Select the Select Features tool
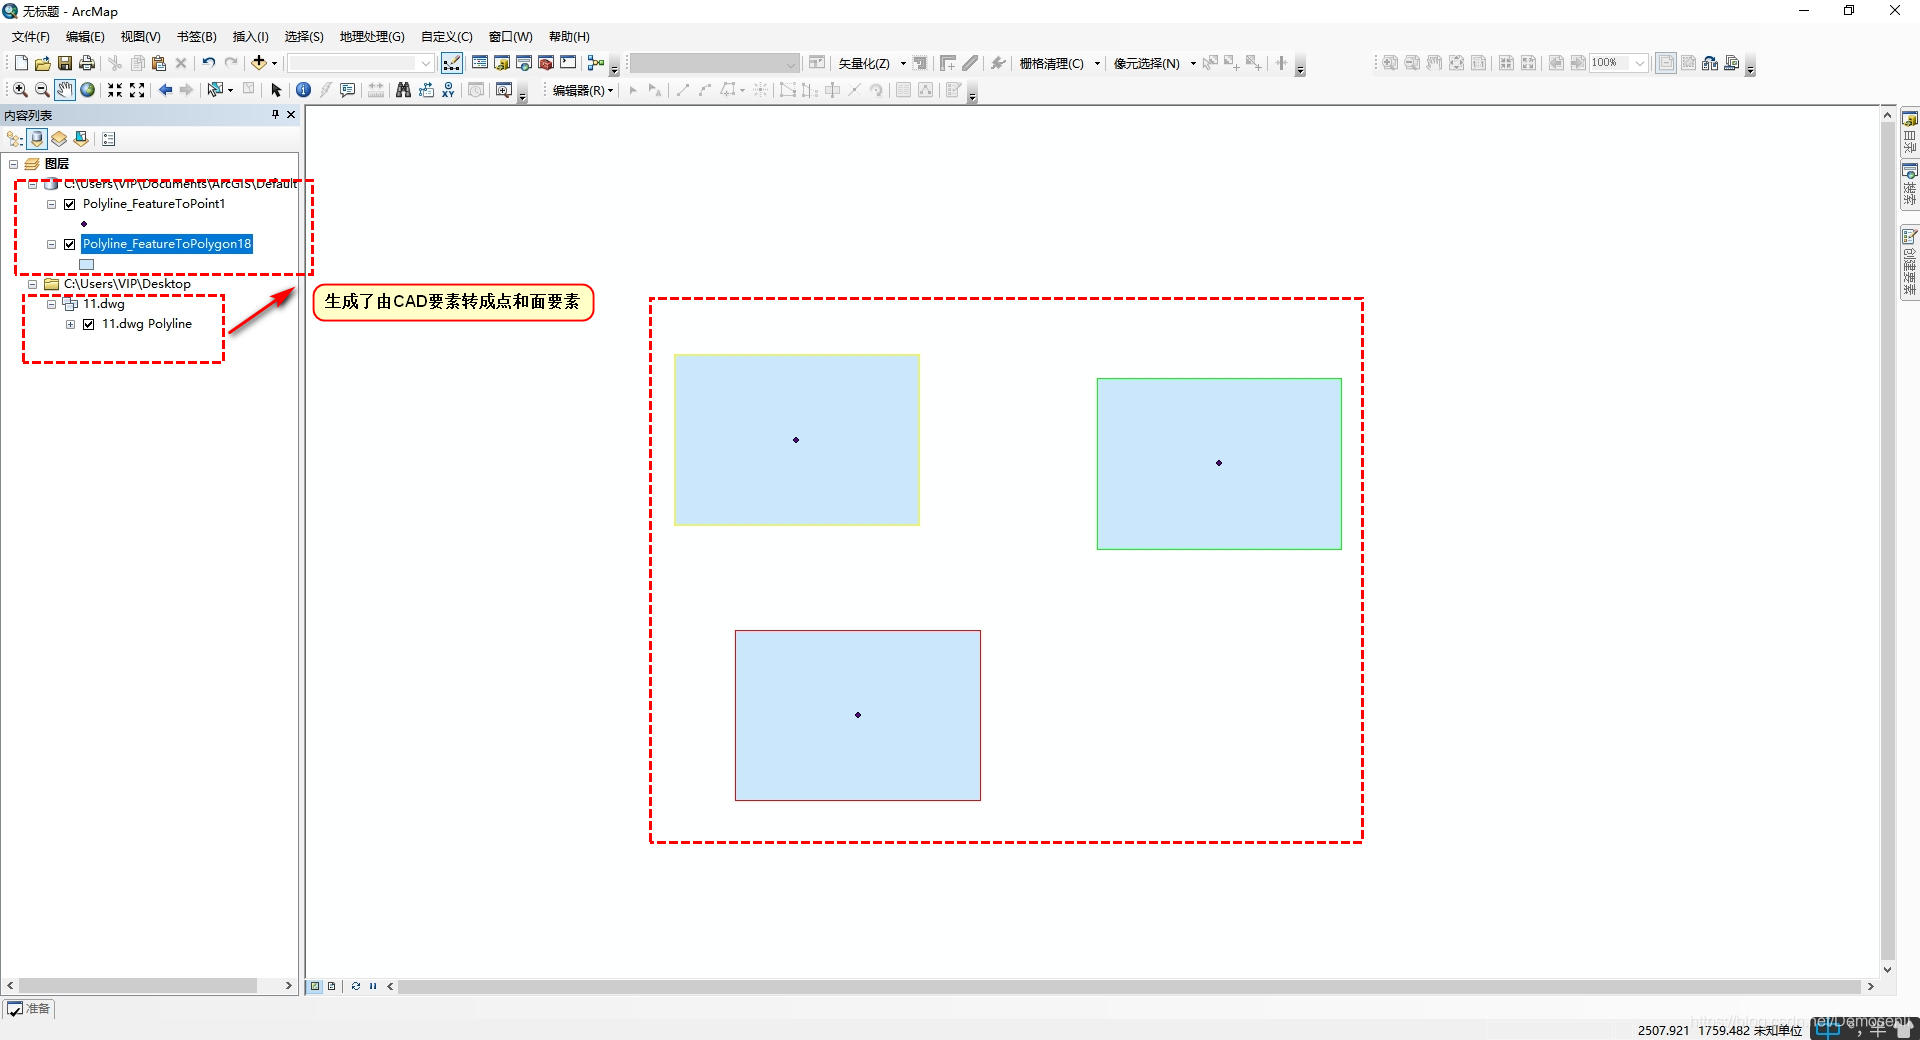 coord(214,90)
